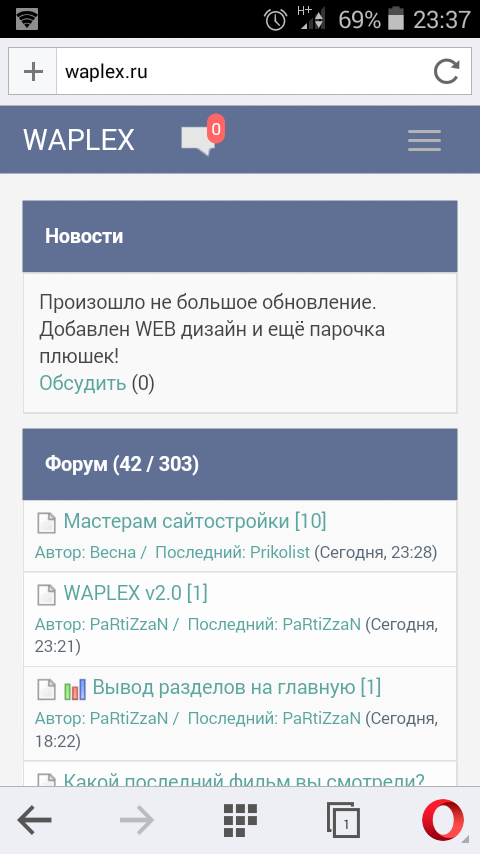Open the Opera menu logo
Image resolution: width=480 pixels, height=854 pixels.
444,820
